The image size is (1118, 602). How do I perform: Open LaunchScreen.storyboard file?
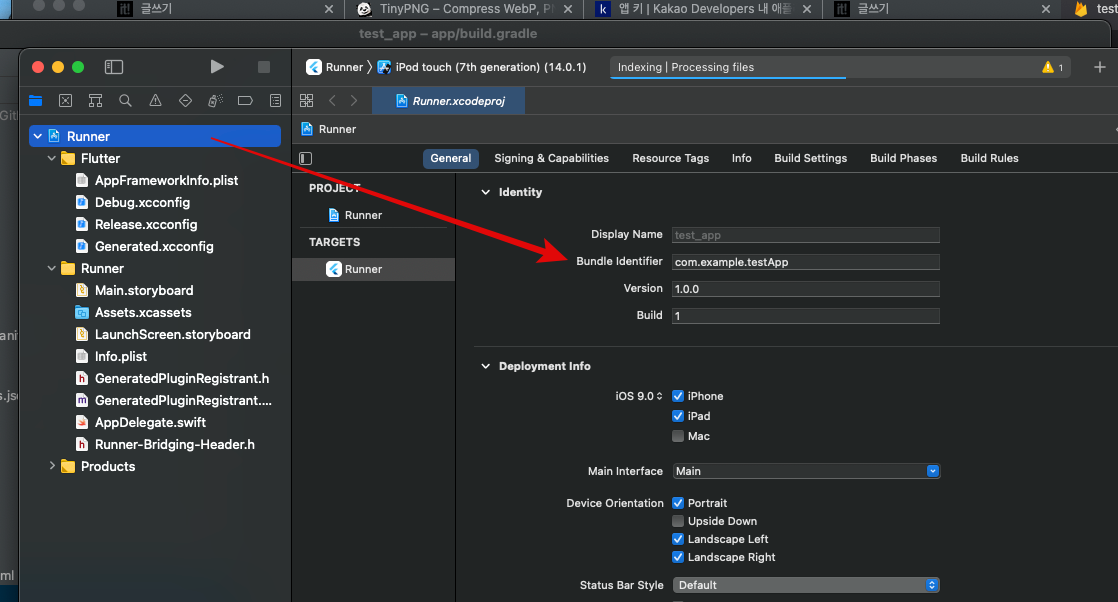tap(163, 335)
